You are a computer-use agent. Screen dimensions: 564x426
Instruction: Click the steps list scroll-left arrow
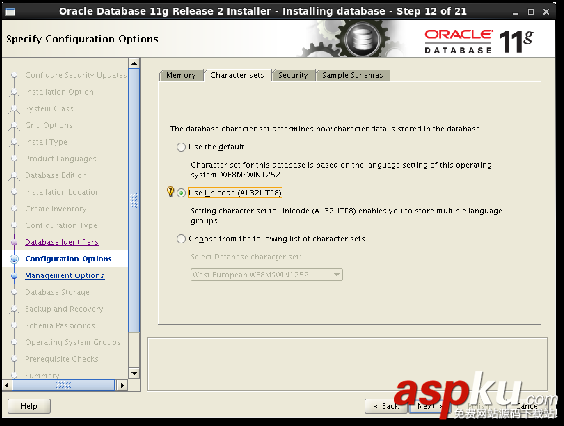[7, 385]
